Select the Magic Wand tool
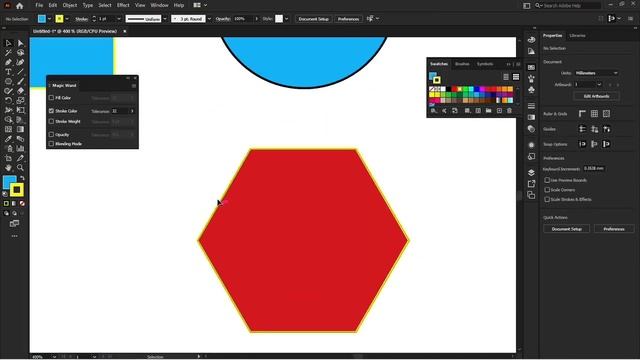This screenshot has height=360, width=640. 8,53
